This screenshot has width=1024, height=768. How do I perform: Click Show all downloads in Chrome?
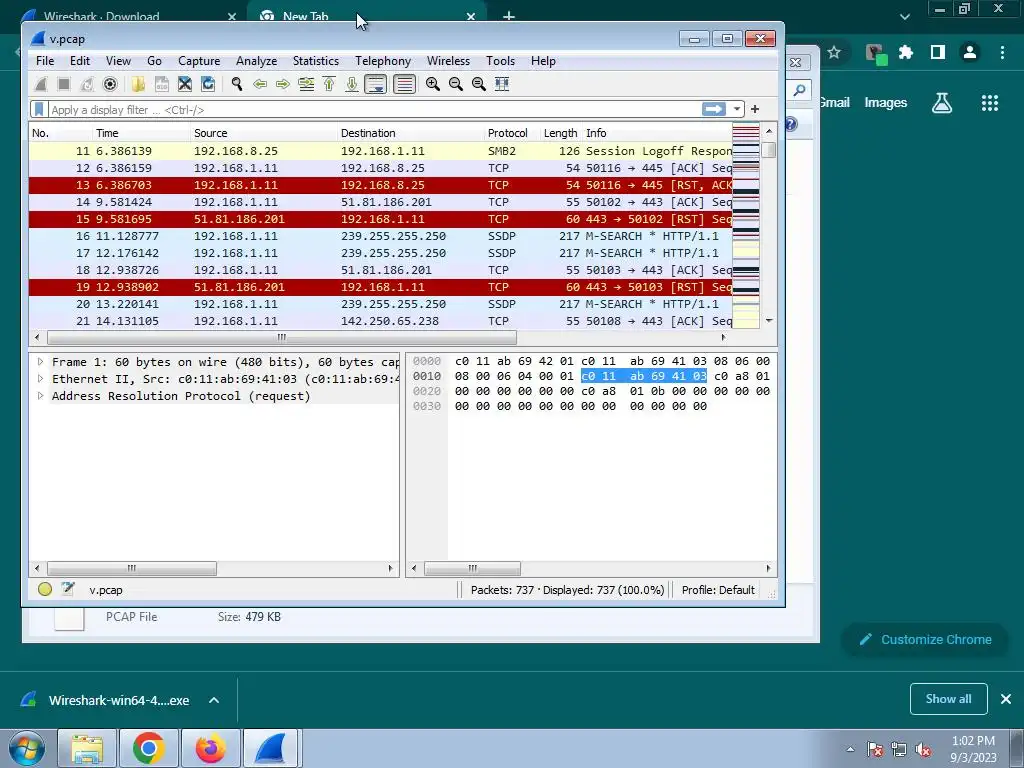point(948,699)
